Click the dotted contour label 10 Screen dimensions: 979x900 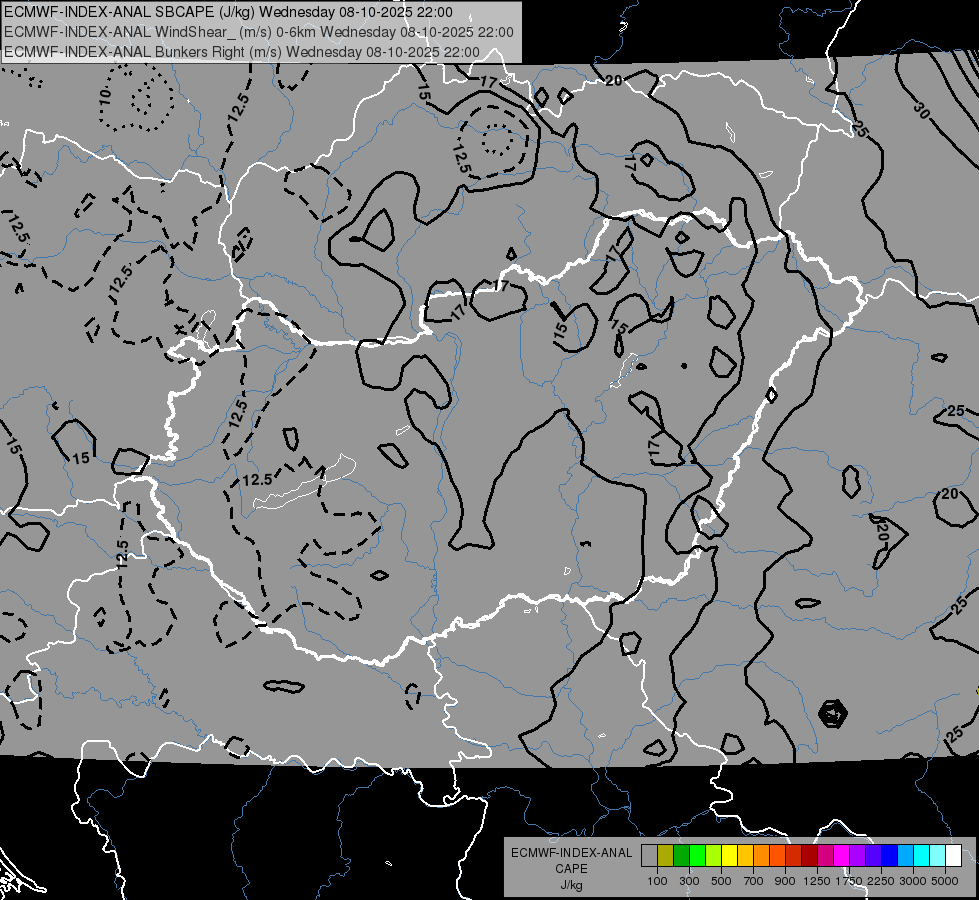(x=105, y=96)
